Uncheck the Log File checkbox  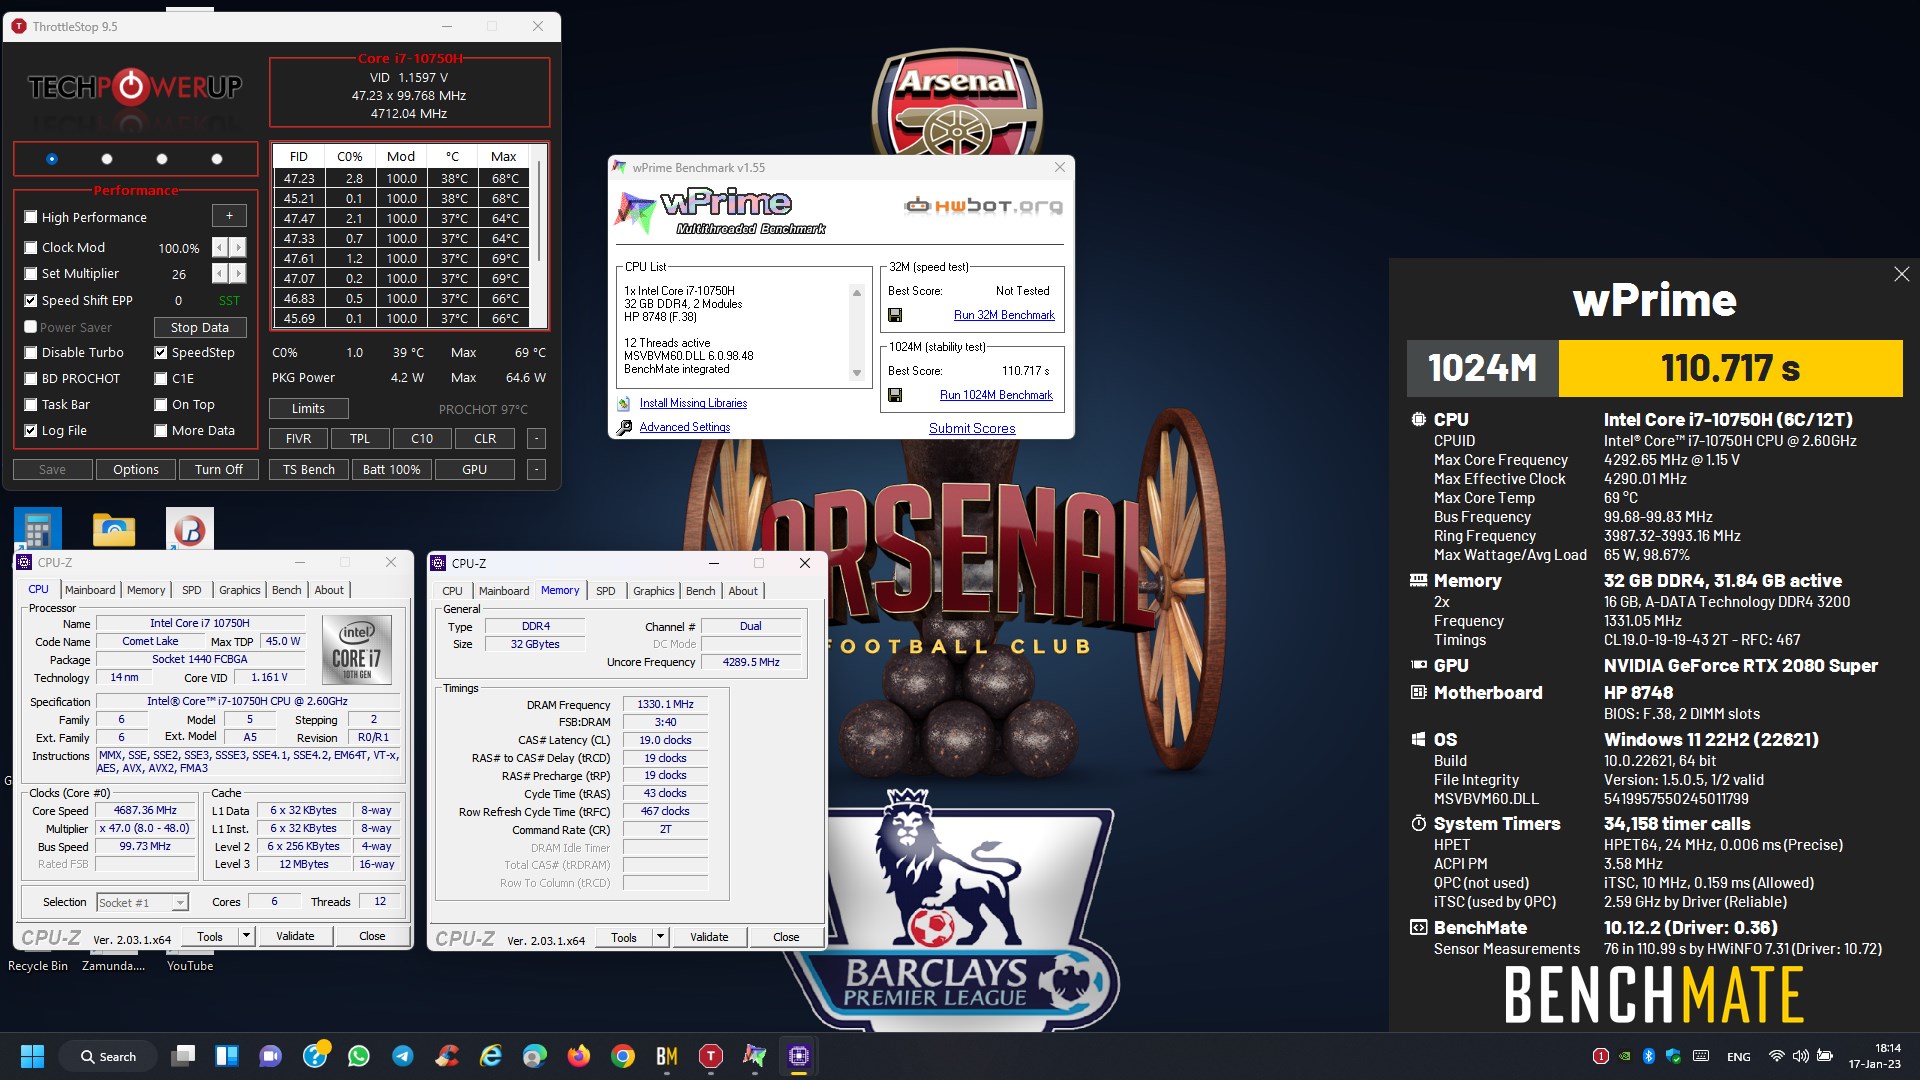coord(31,430)
